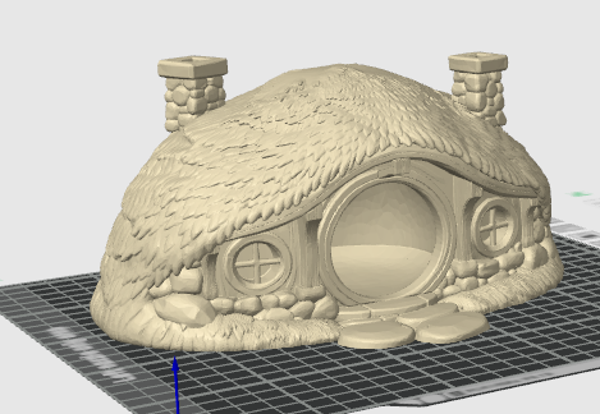Click the left stone chimney of the model
Viewport: 600px width, 414px height.
[193, 92]
